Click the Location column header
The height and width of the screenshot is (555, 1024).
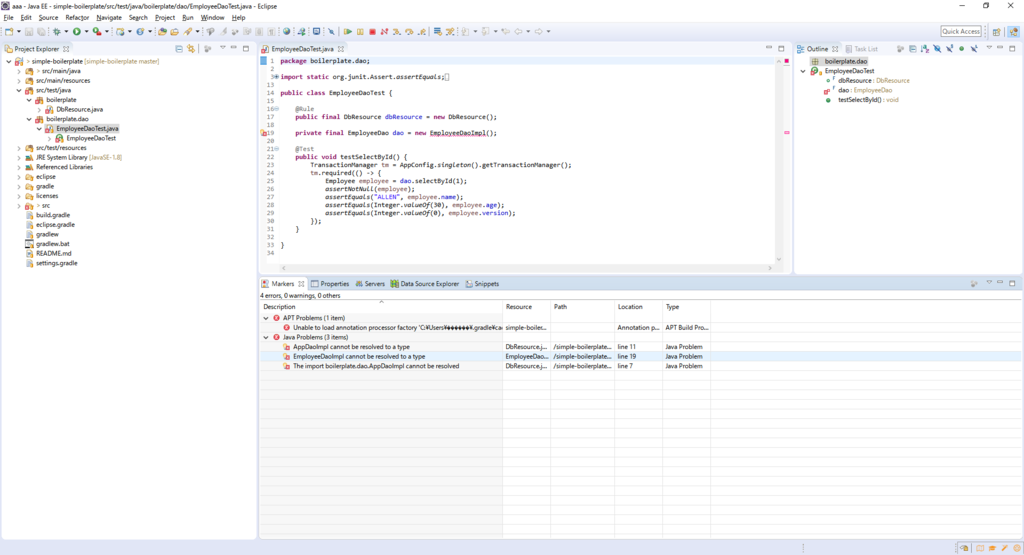(x=638, y=307)
